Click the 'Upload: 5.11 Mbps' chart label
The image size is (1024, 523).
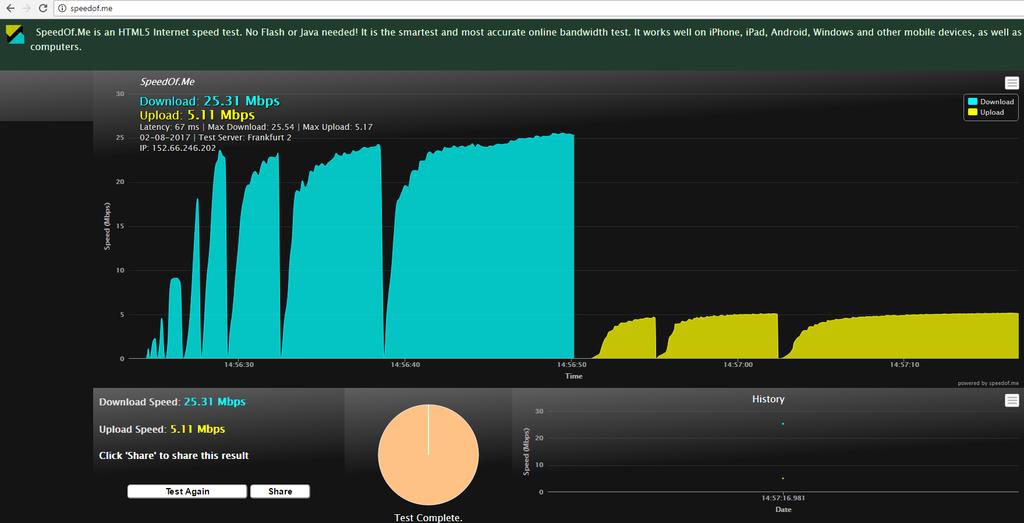point(197,116)
